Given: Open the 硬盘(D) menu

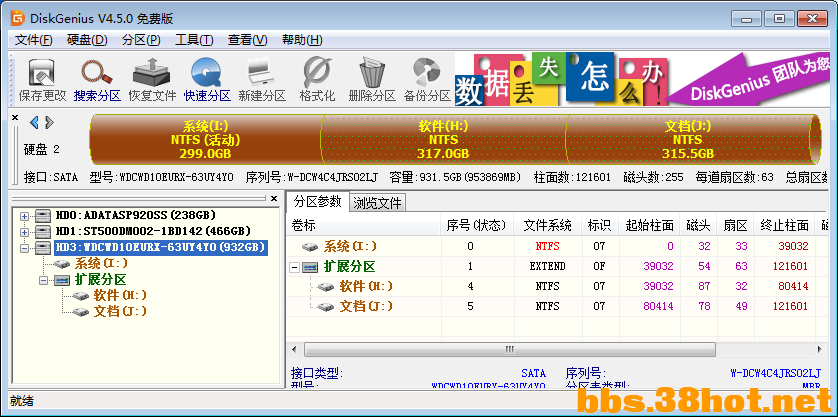Looking at the screenshot, I should point(87,40).
